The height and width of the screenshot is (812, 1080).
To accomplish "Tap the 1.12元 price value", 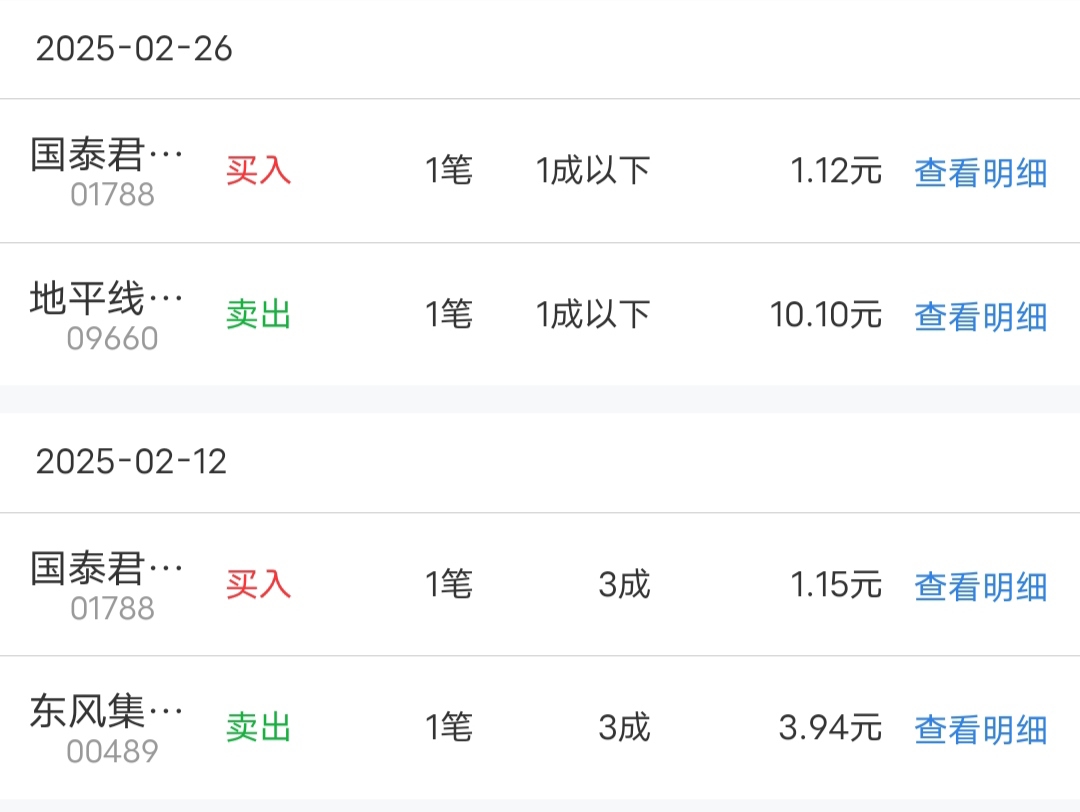I will click(835, 171).
